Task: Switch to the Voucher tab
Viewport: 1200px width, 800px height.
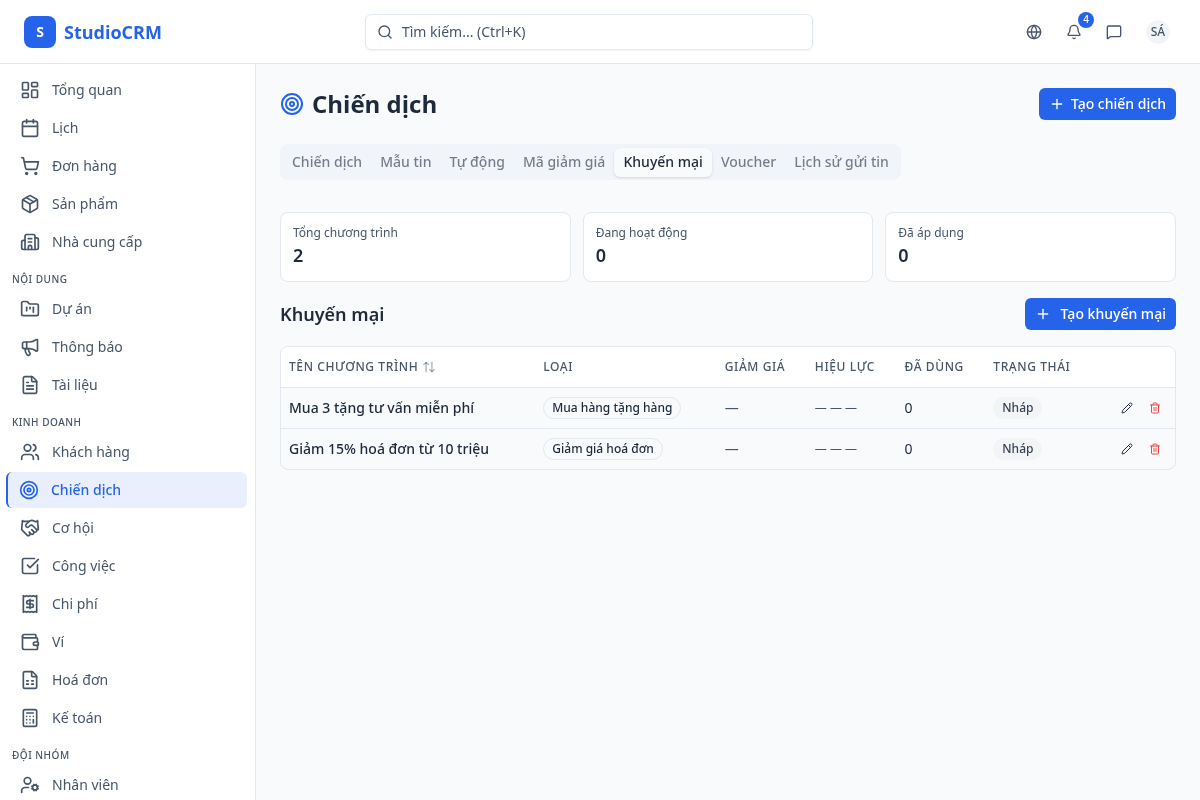Action: (x=748, y=162)
